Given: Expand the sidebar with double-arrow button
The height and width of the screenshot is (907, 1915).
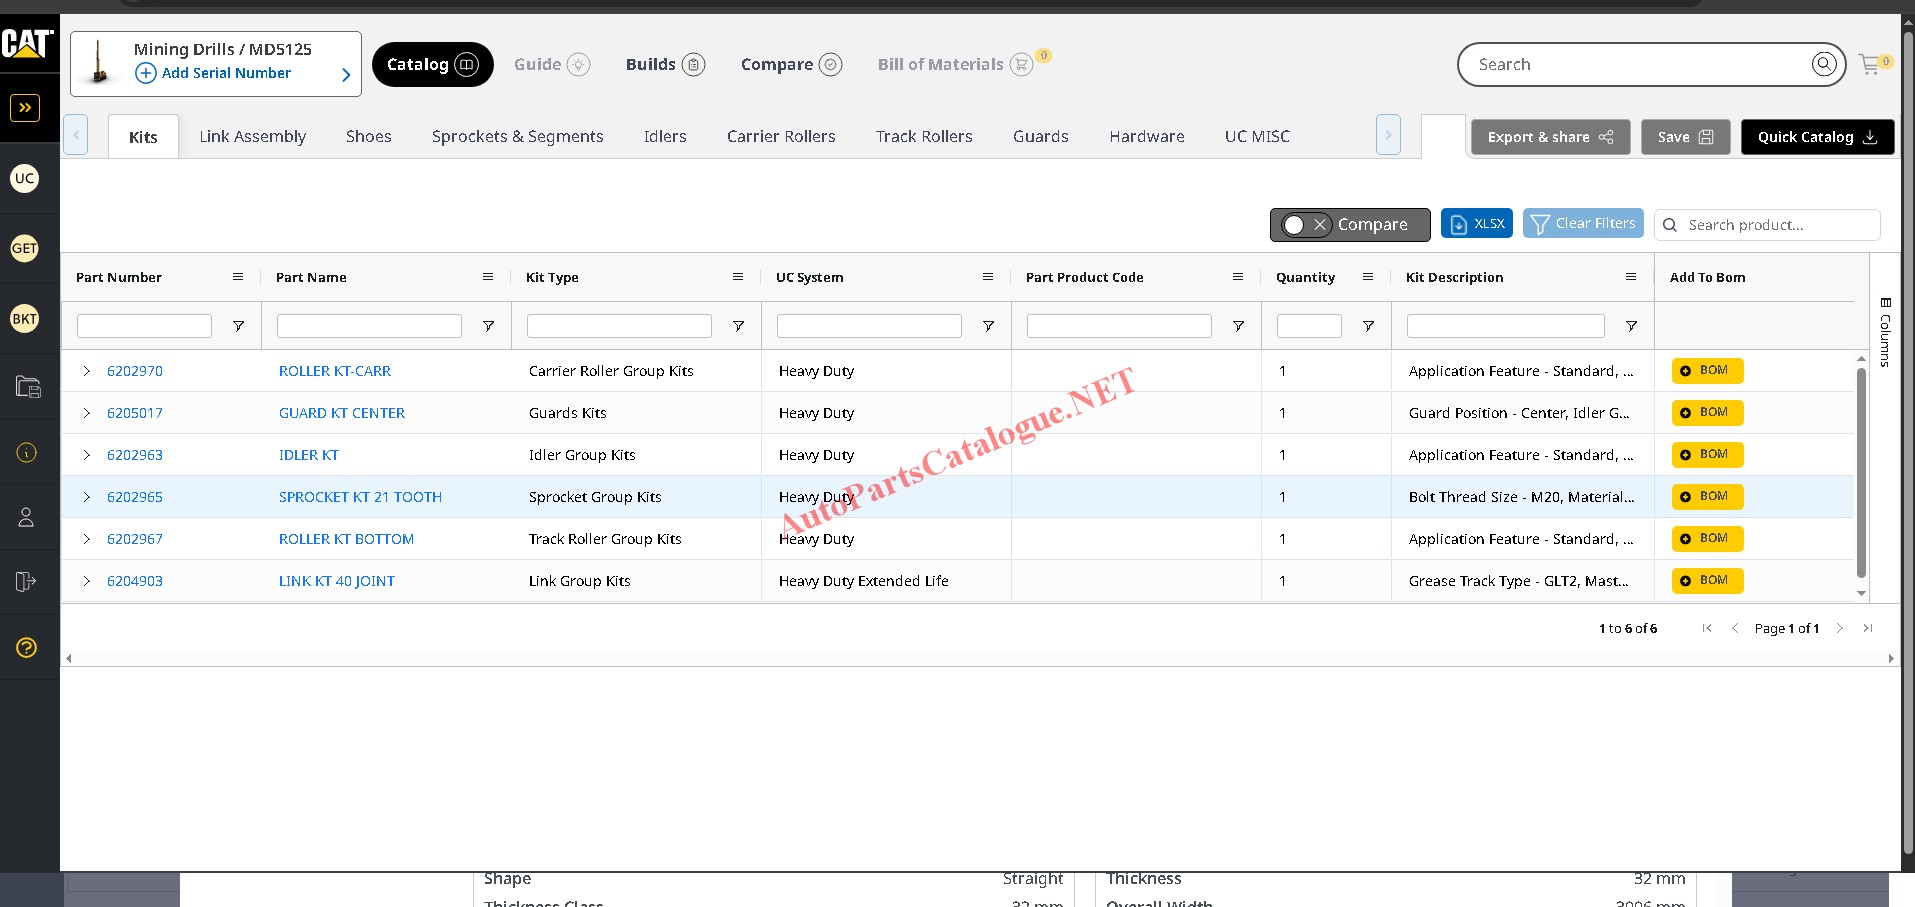Looking at the screenshot, I should click(x=25, y=108).
